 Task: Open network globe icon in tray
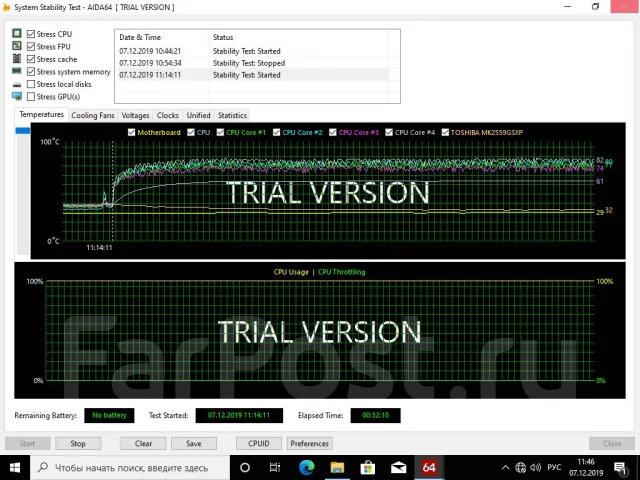520,468
